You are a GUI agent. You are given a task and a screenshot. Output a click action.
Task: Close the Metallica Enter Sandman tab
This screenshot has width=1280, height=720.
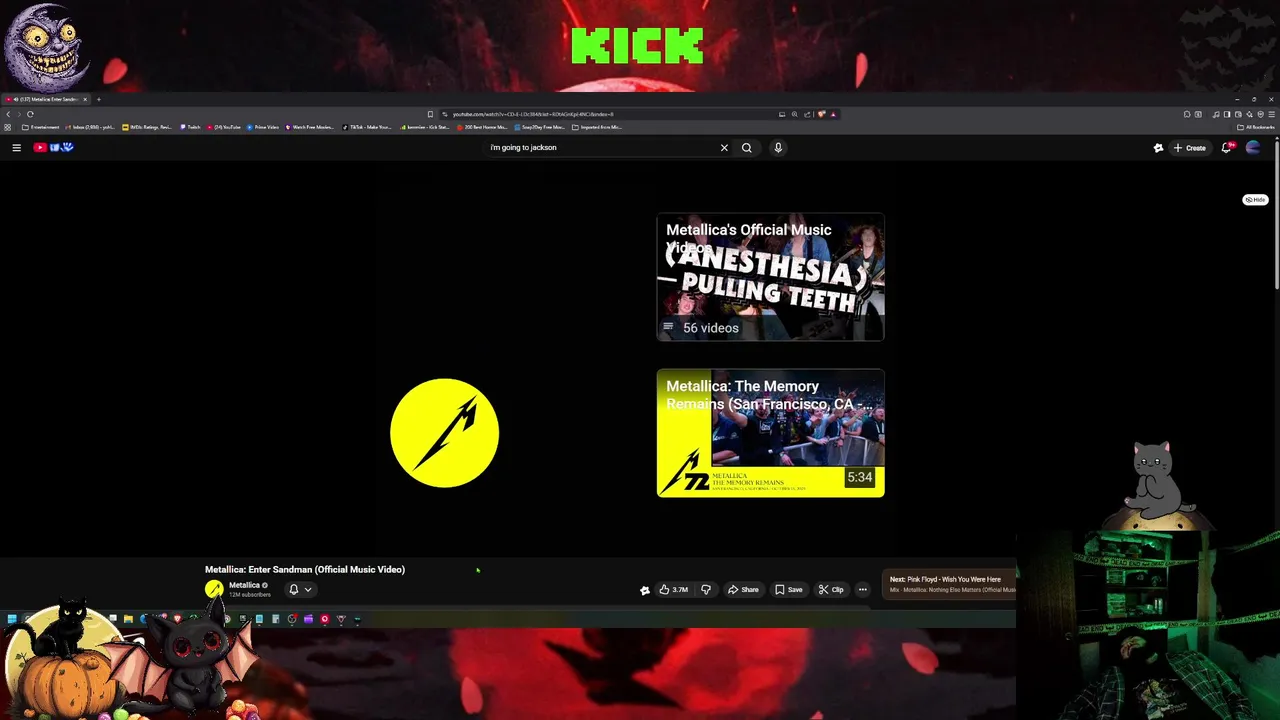[x=85, y=99]
